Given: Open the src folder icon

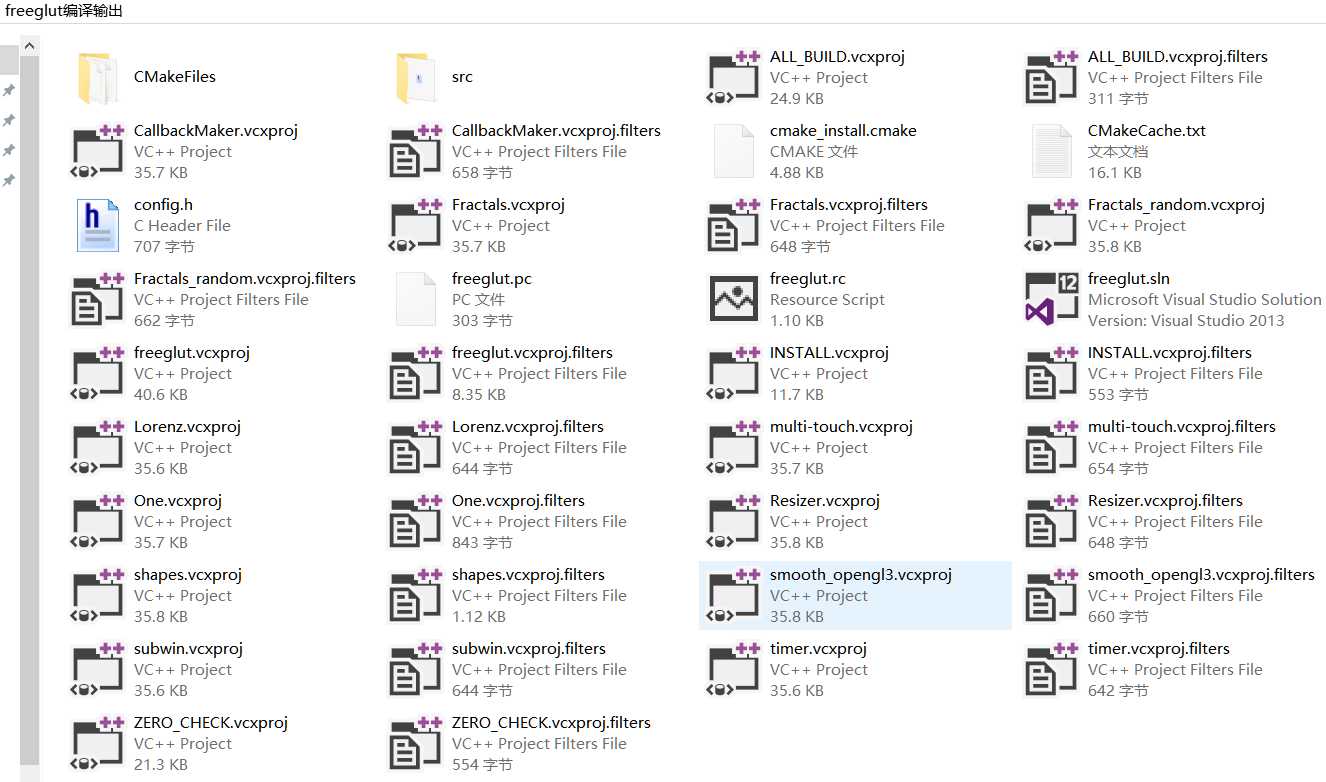Looking at the screenshot, I should click(416, 78).
